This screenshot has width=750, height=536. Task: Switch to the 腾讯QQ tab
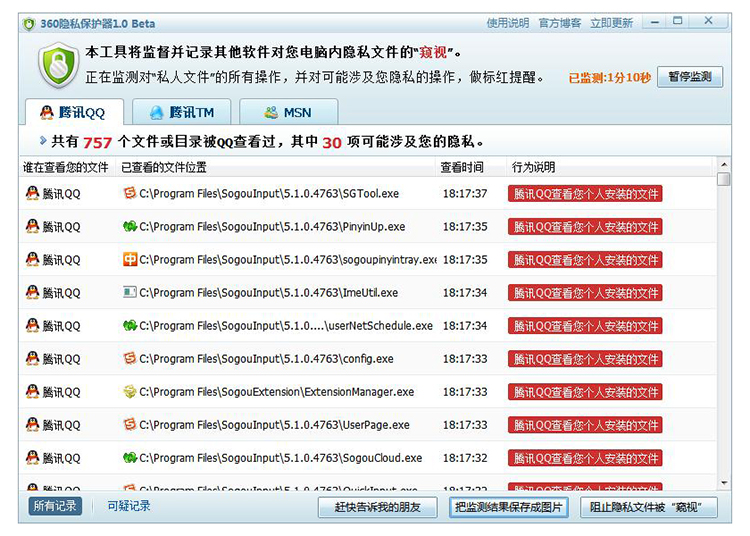74,112
